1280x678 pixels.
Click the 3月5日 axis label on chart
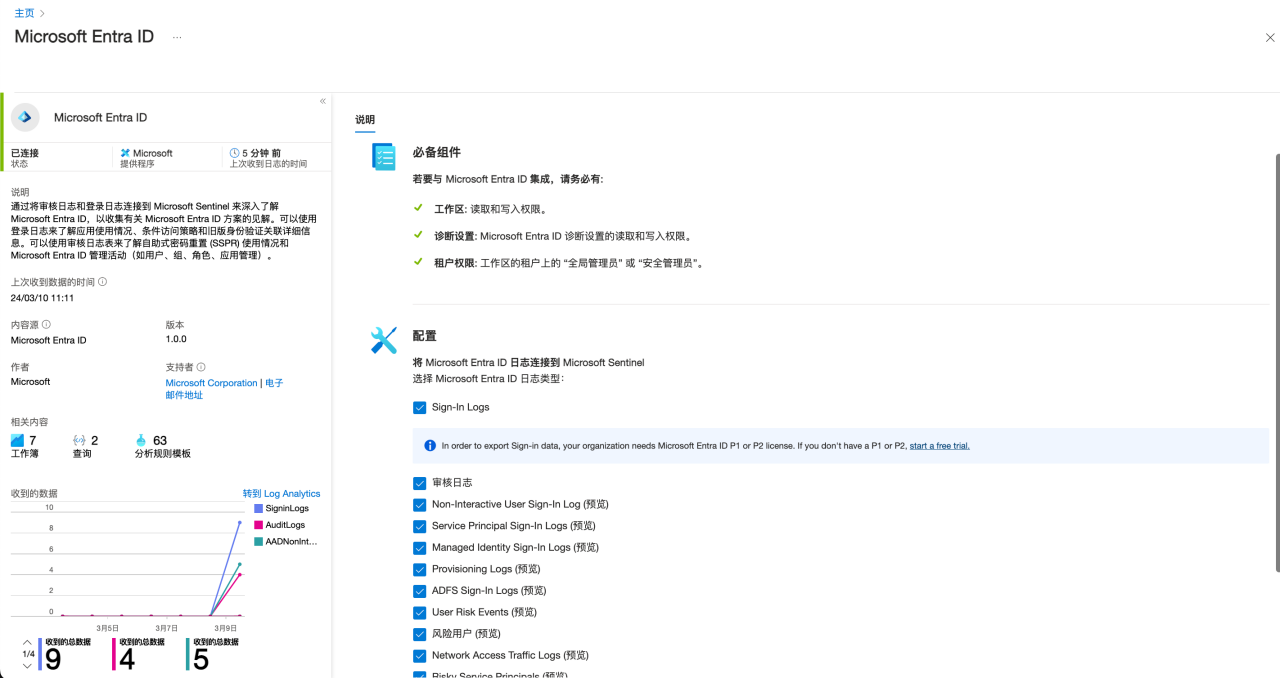(107, 628)
